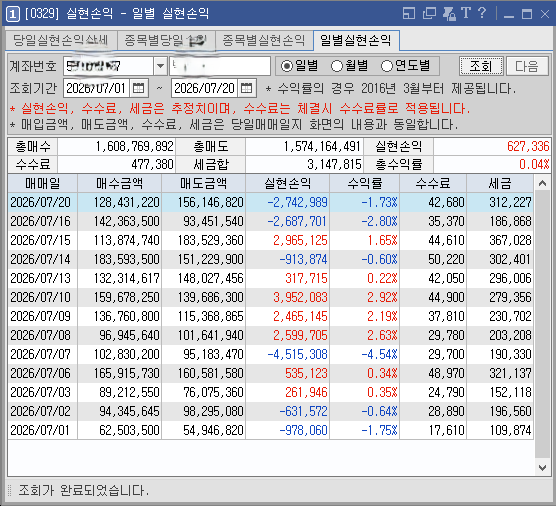Sort by 매매일 column header
The width and height of the screenshot is (556, 506).
tap(43, 183)
